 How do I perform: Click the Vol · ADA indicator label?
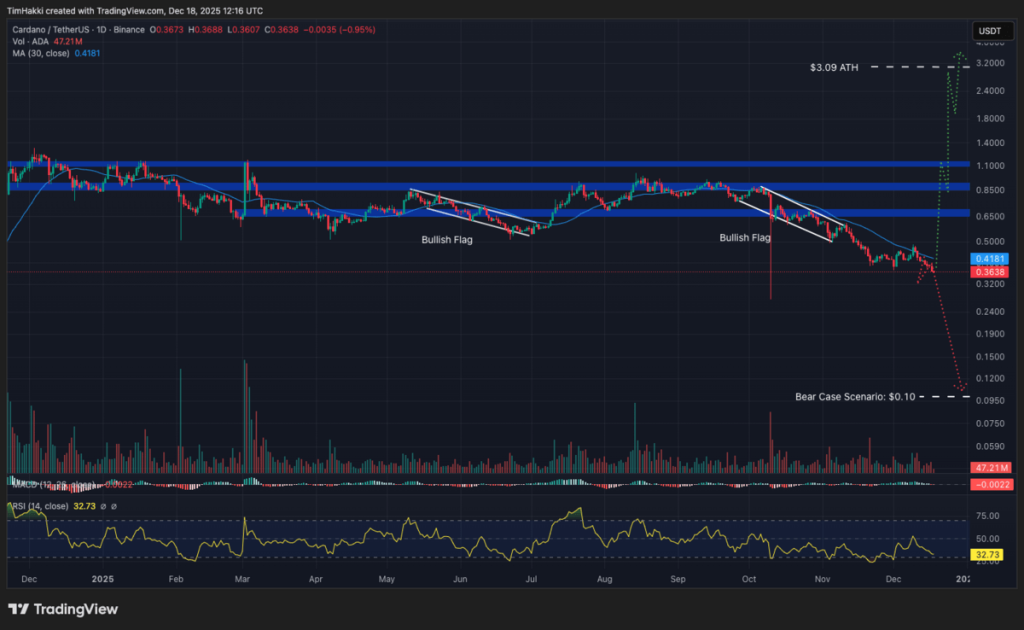click(30, 43)
